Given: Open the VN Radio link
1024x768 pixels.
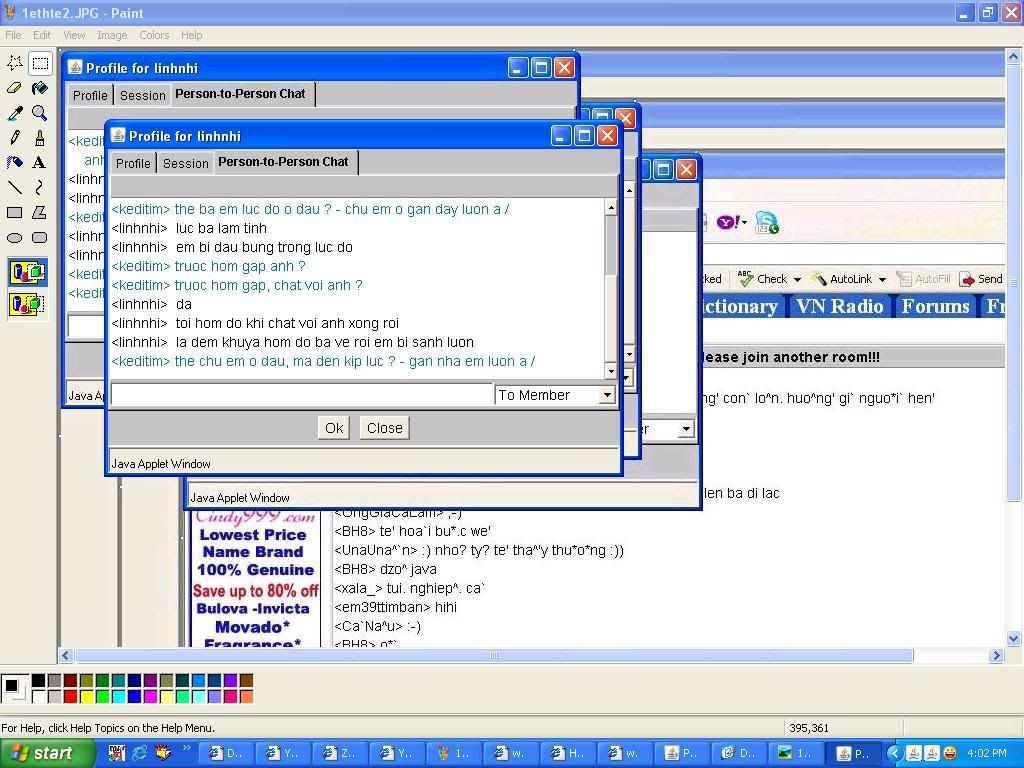Looking at the screenshot, I should click(839, 306).
